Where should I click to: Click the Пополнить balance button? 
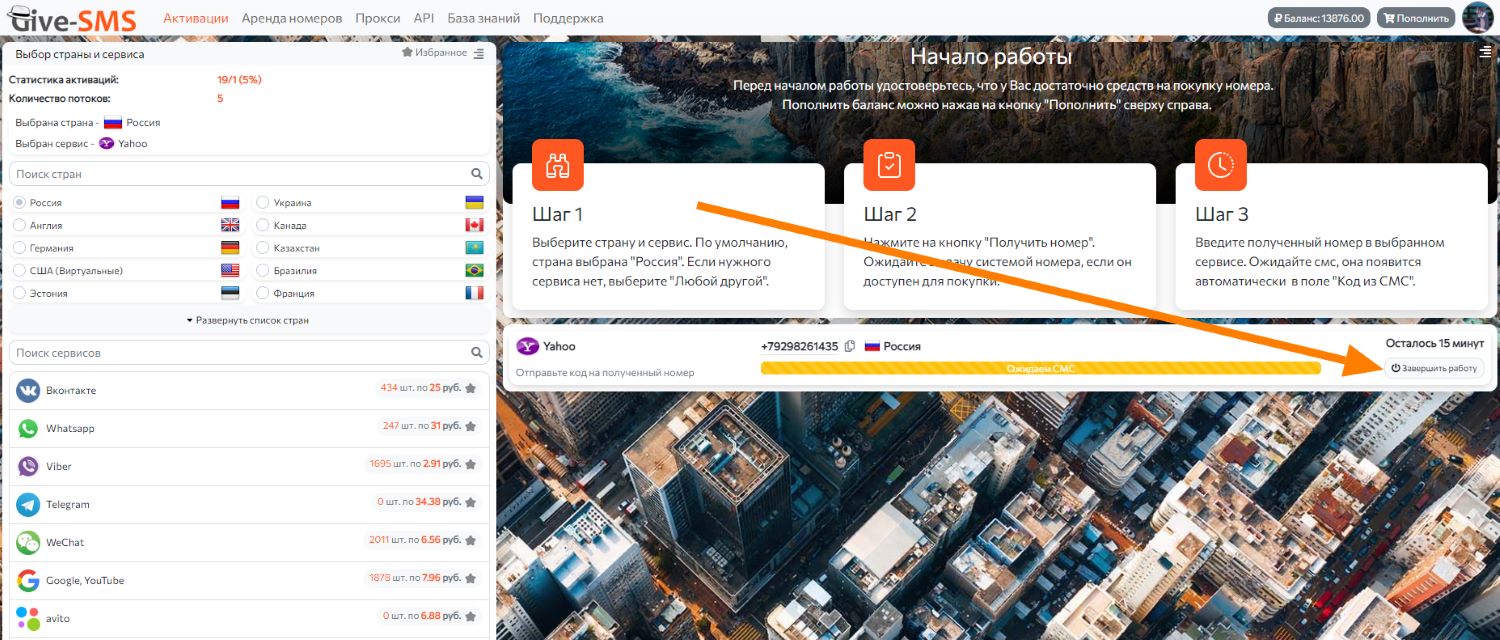coord(1415,18)
